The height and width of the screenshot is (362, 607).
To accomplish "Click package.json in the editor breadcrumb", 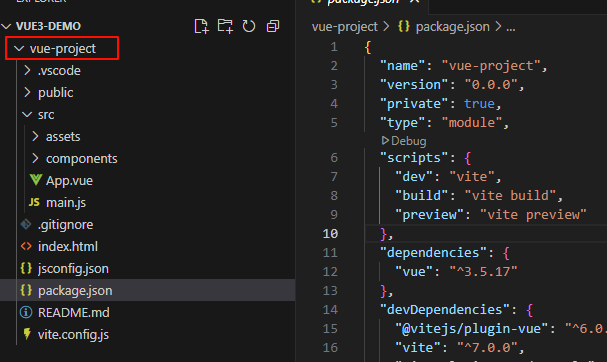I will click(x=453, y=27).
